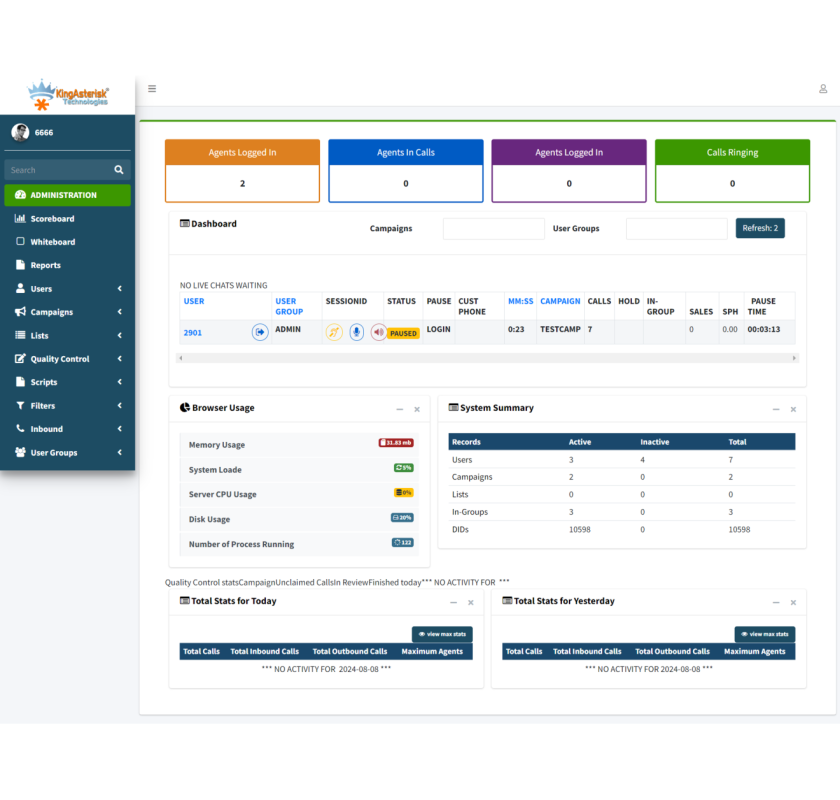Open agent 2901's details link
The image size is (840, 800).
(191, 331)
